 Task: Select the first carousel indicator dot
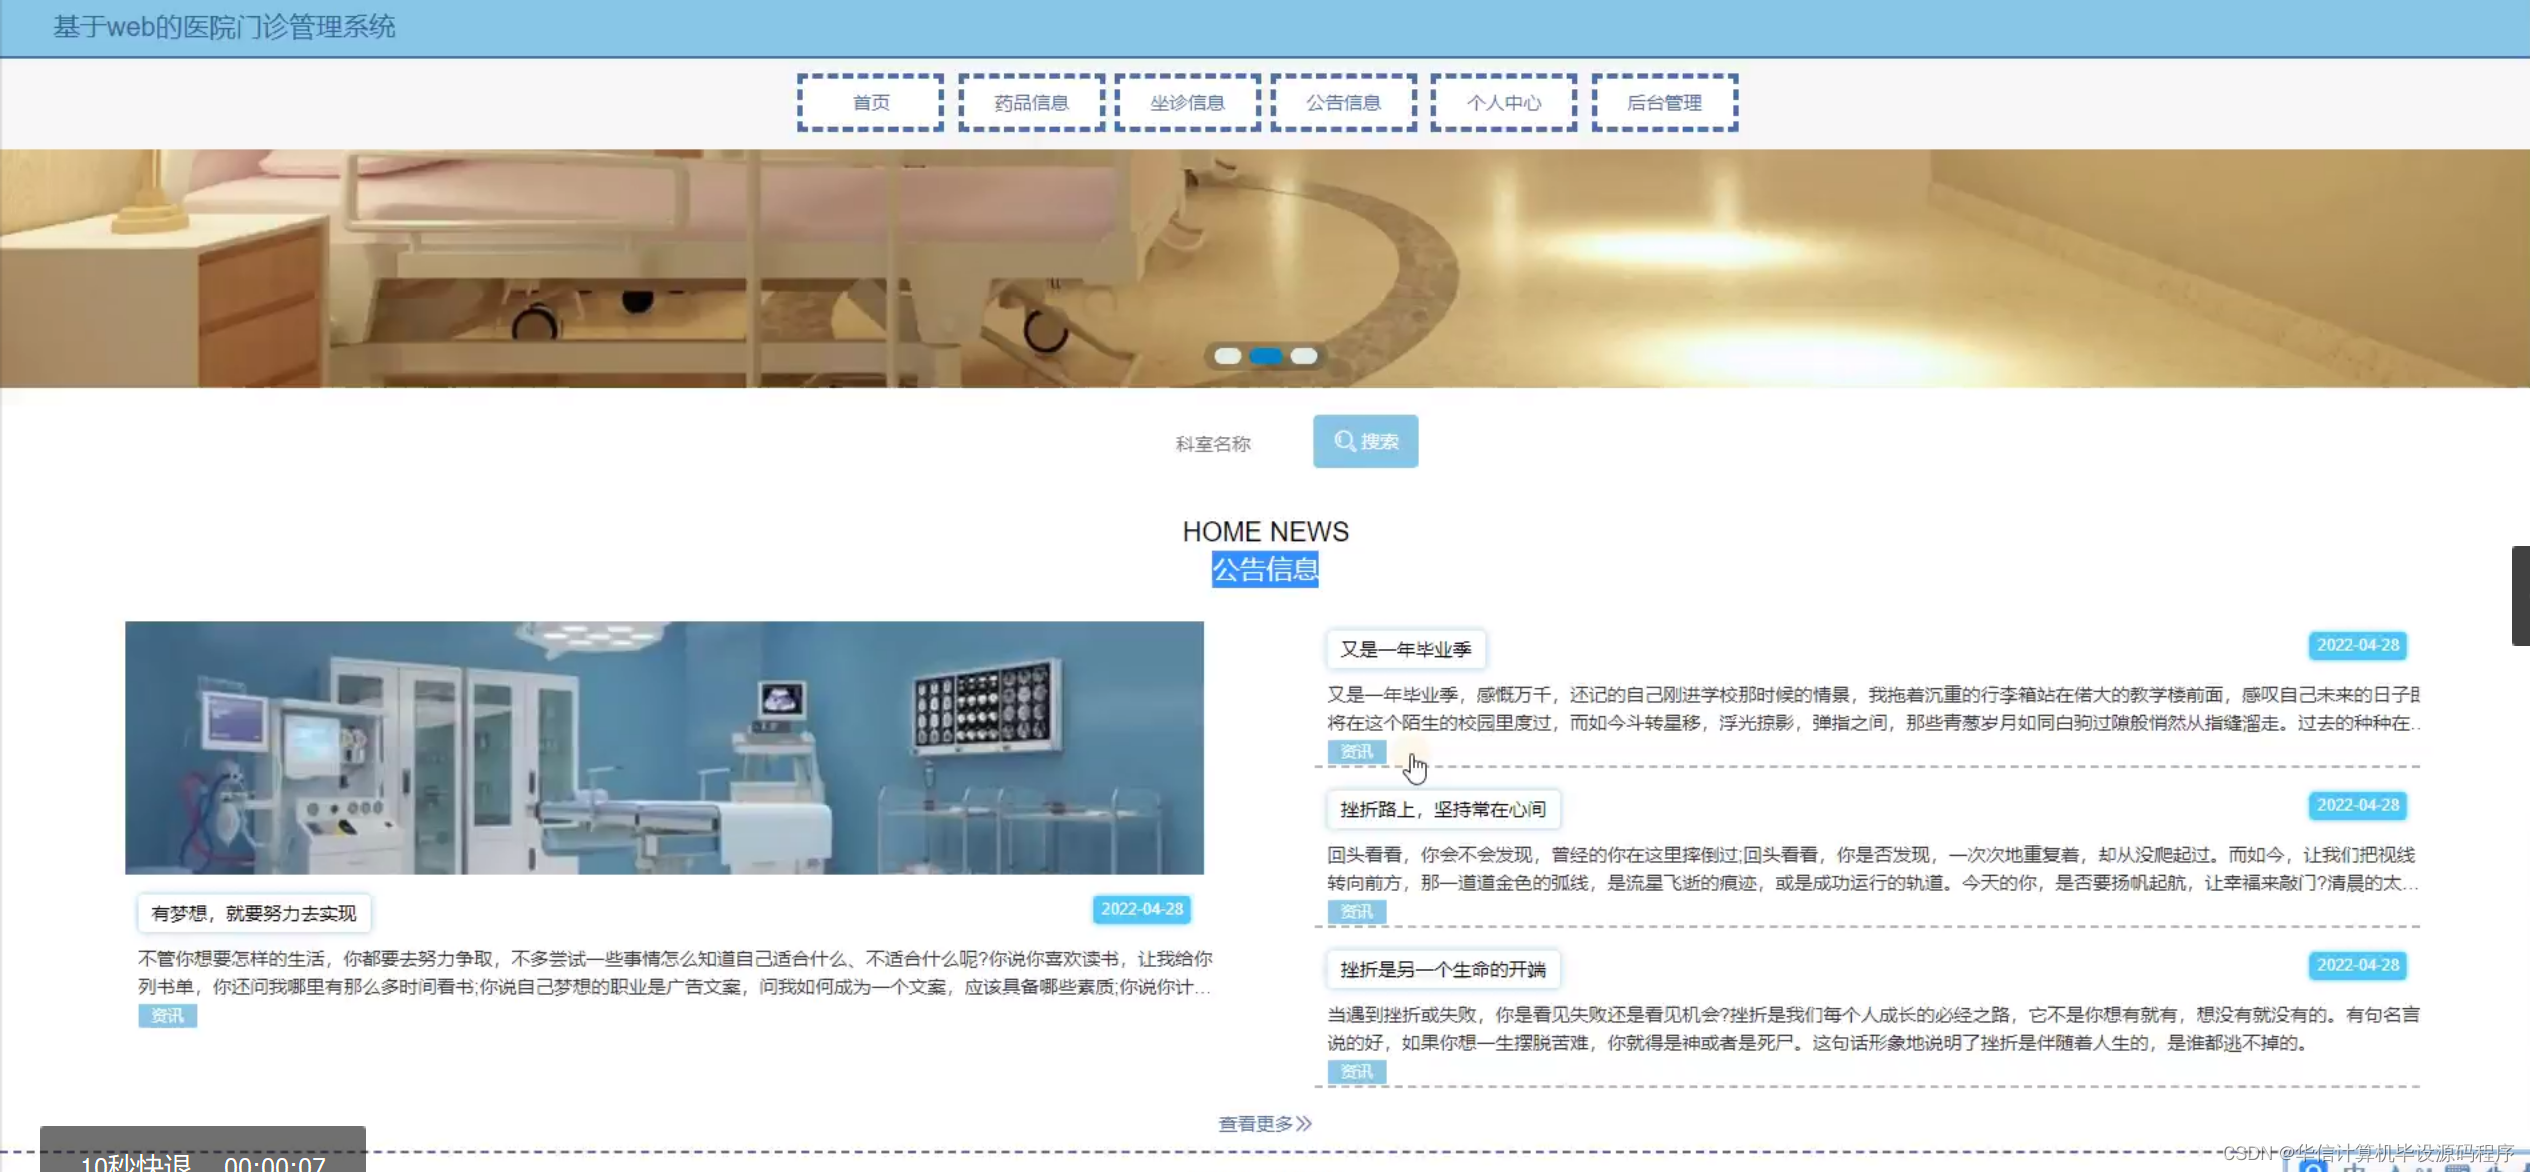1228,356
